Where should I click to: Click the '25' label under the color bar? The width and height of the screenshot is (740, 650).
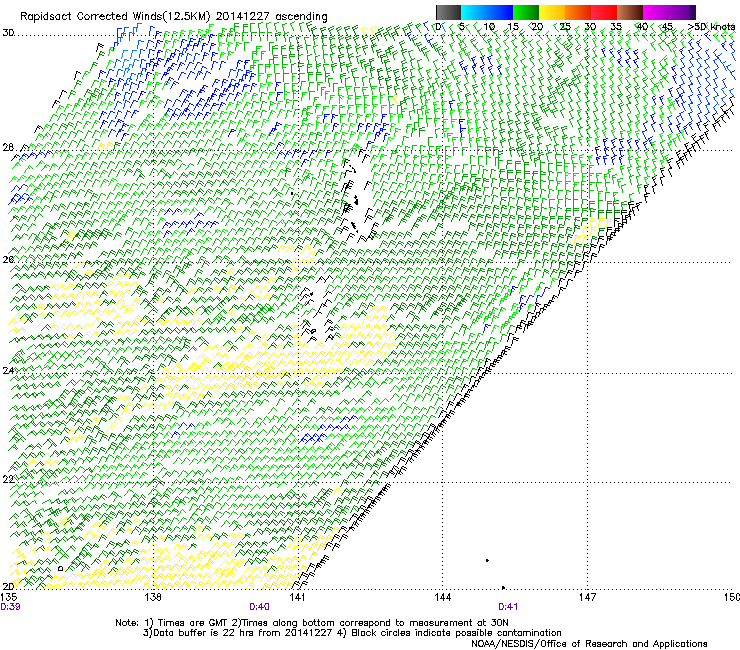565,27
